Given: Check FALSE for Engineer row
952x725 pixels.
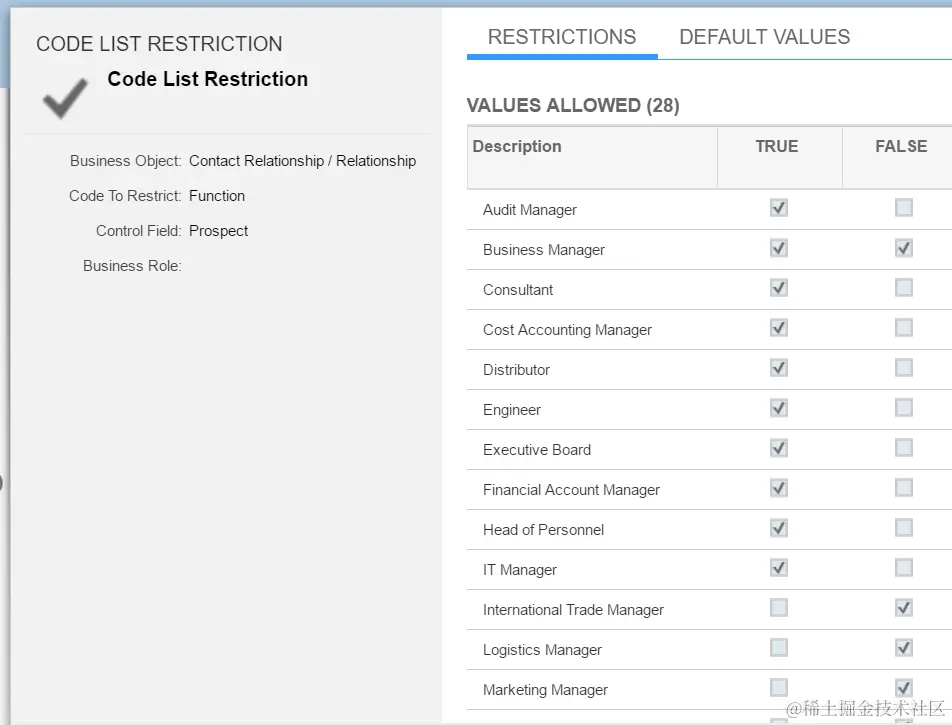Looking at the screenshot, I should pyautogui.click(x=904, y=408).
